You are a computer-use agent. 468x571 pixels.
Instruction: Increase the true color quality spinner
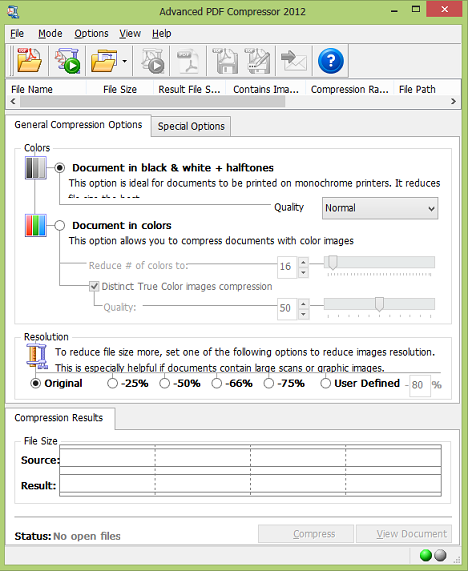303,303
